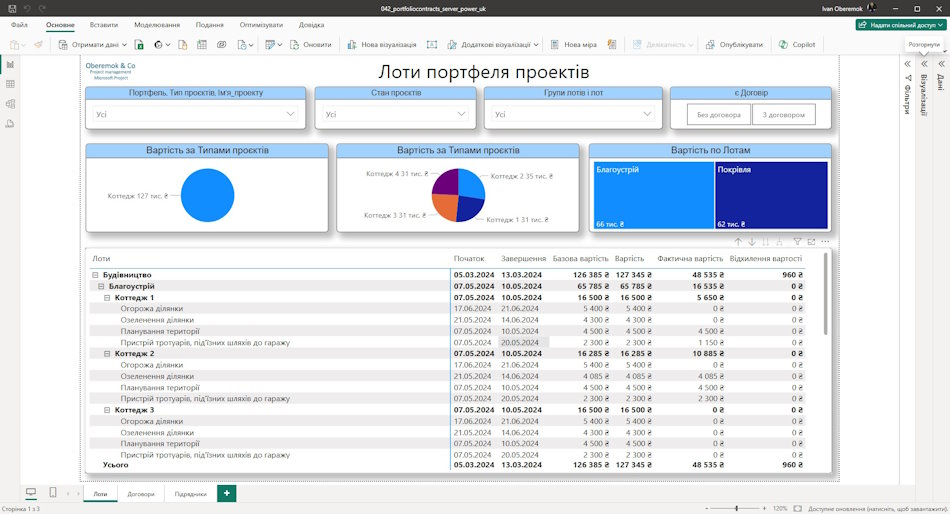Click the Quick measure icon
The image size is (950, 514).
612,45
